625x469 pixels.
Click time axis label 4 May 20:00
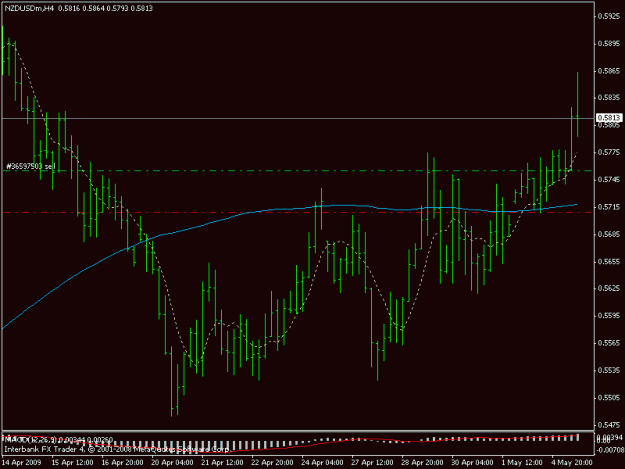pos(572,463)
